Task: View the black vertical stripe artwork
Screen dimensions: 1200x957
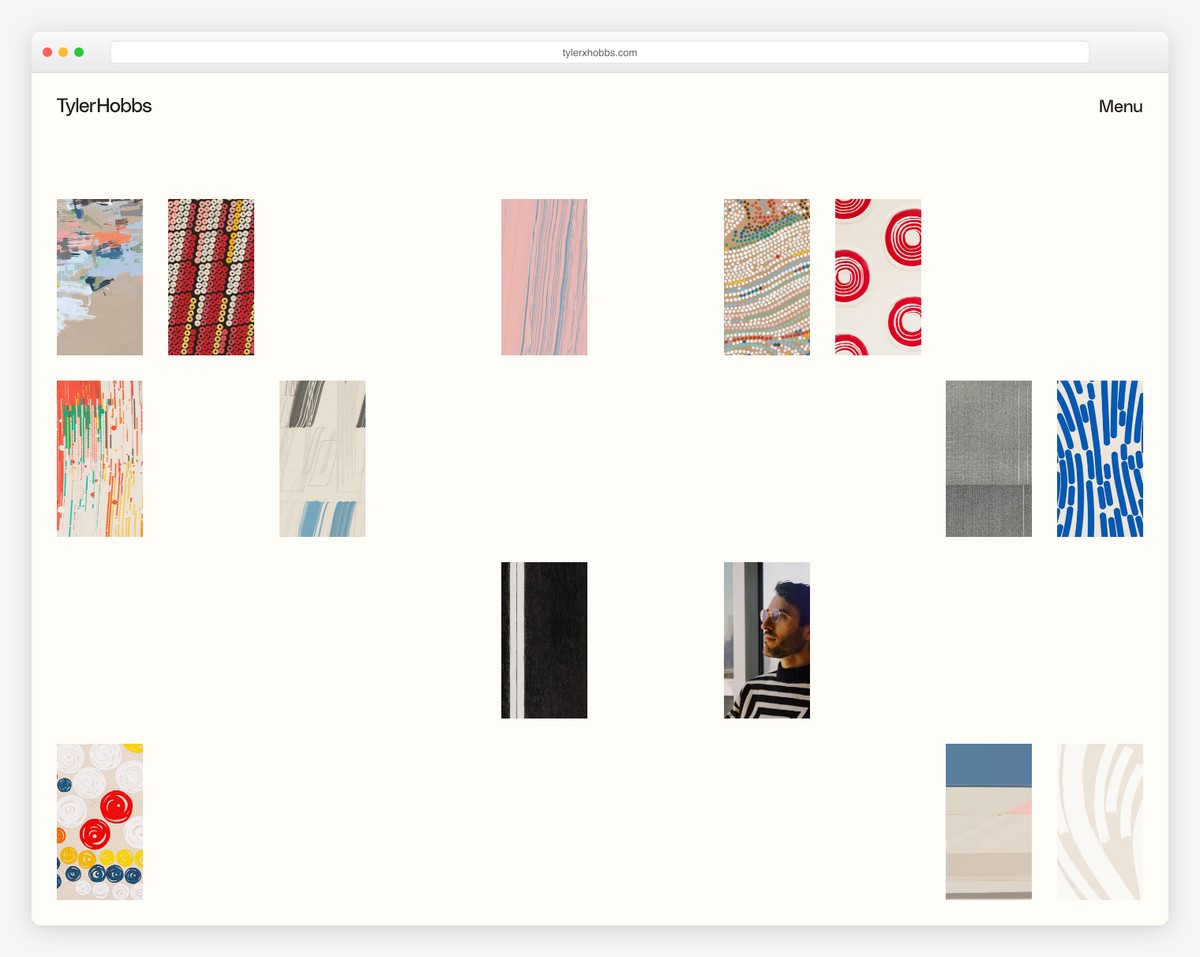Action: coord(544,640)
